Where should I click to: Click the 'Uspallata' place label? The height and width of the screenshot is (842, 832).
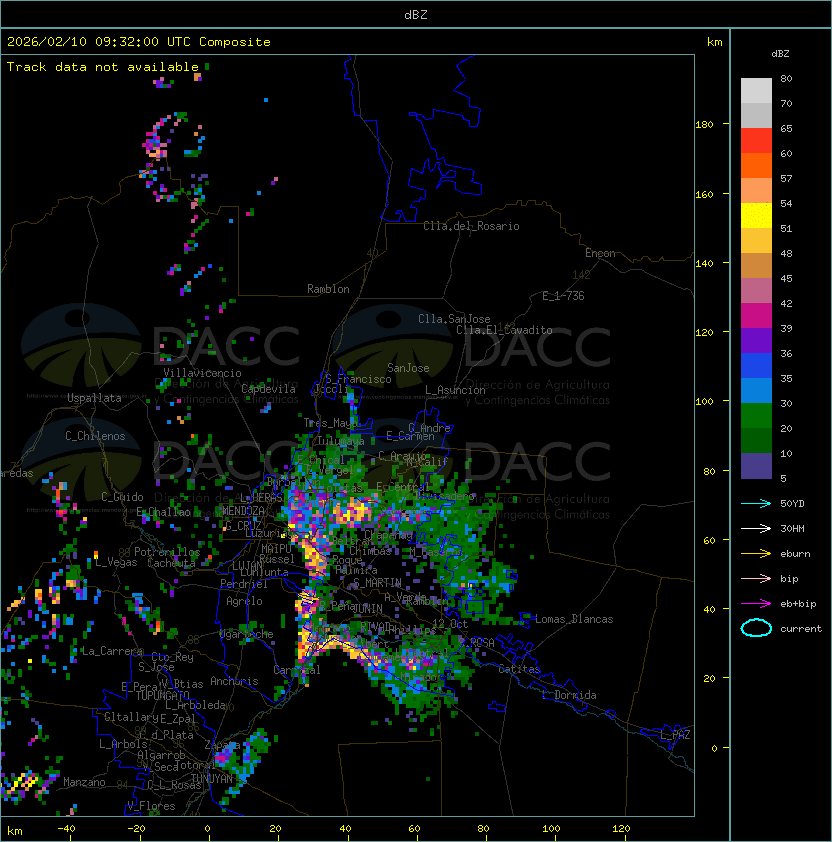(x=94, y=398)
